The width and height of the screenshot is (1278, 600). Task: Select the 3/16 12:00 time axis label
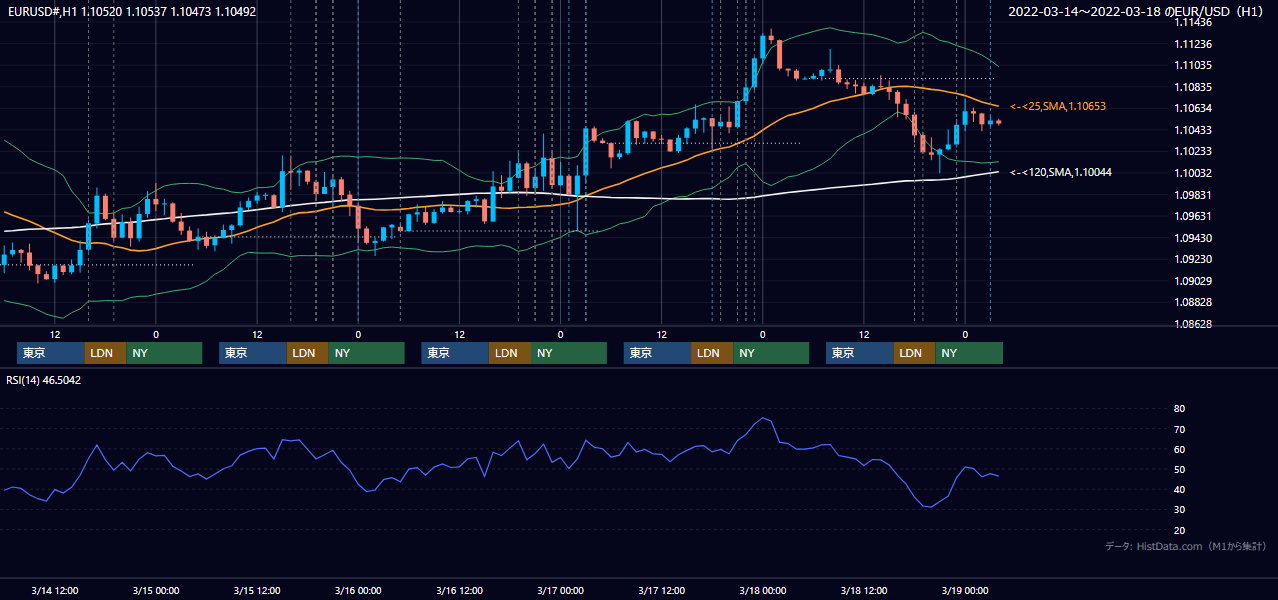coord(459,590)
